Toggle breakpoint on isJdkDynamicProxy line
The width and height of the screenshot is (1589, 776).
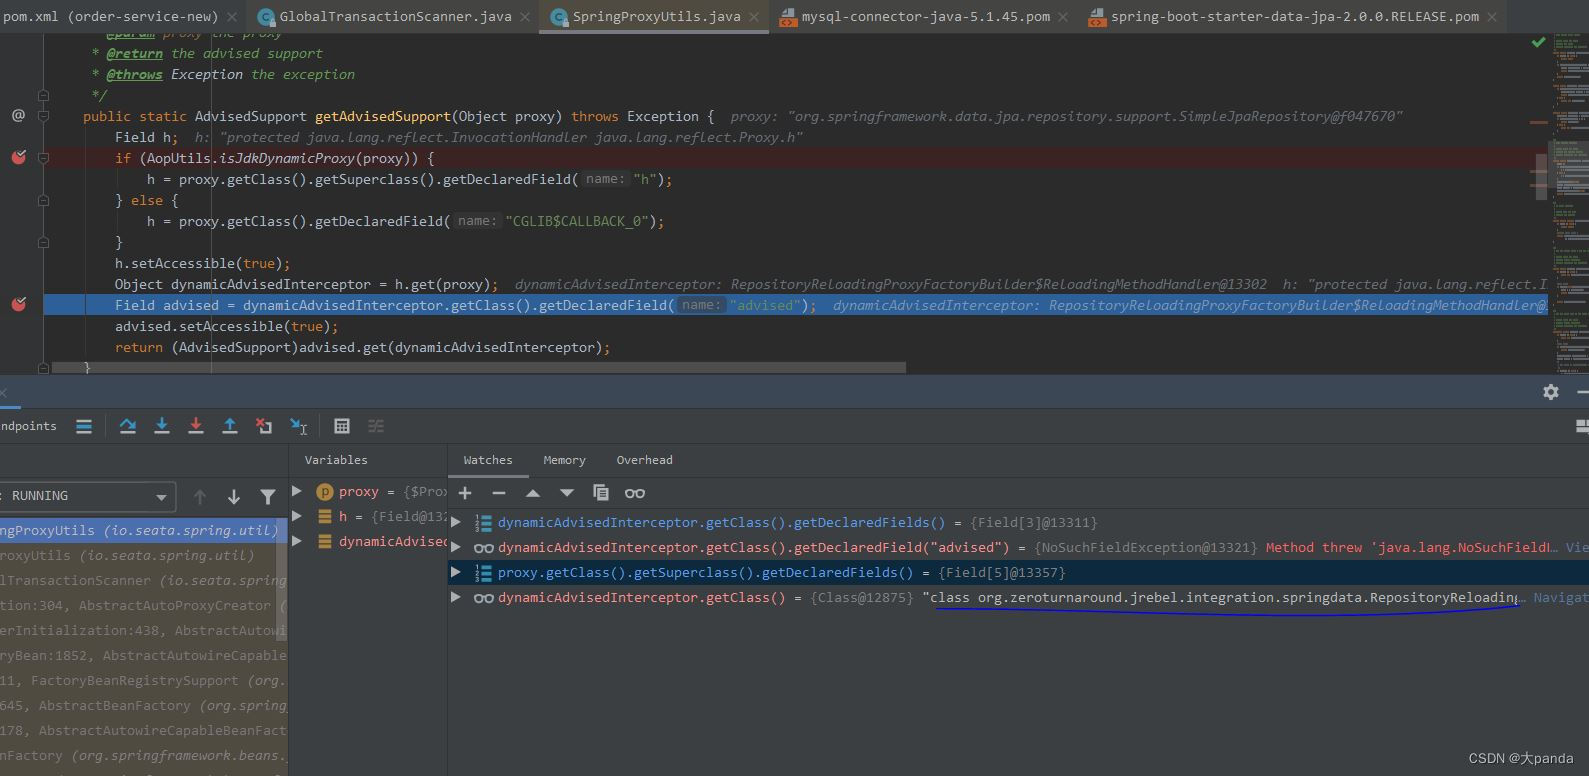pyautogui.click(x=18, y=157)
